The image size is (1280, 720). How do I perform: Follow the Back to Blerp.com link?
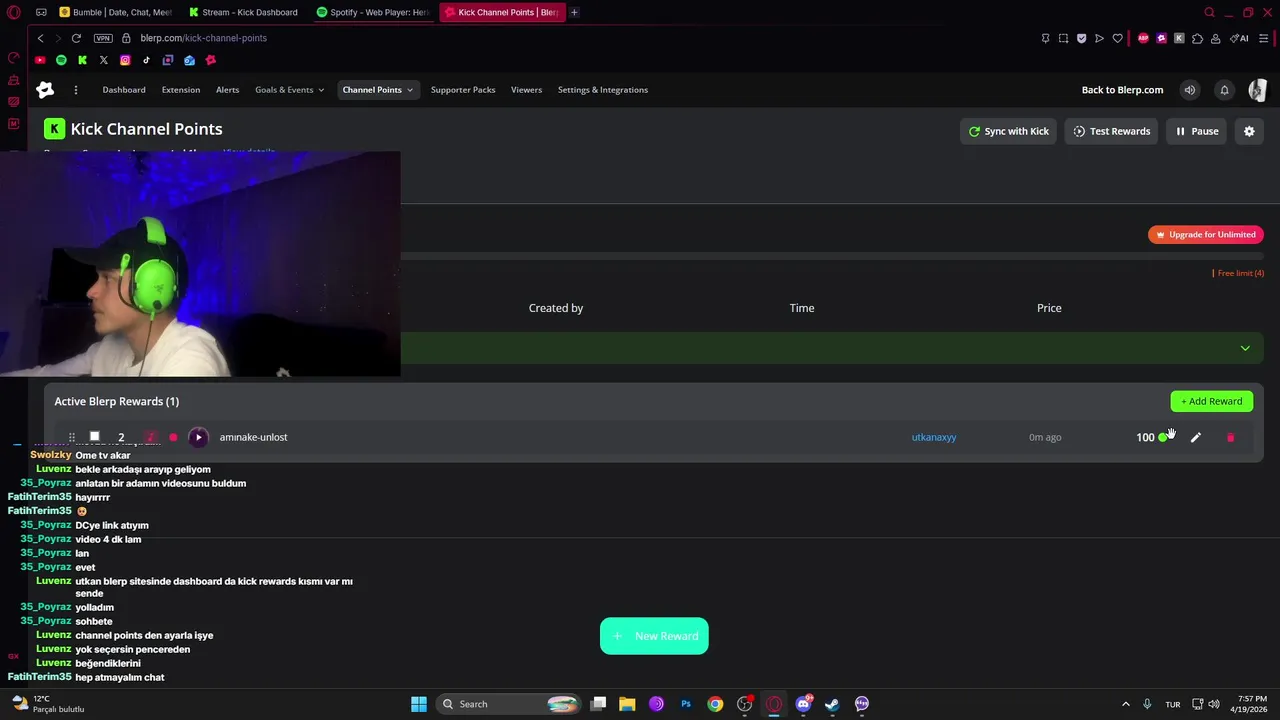pos(1122,90)
